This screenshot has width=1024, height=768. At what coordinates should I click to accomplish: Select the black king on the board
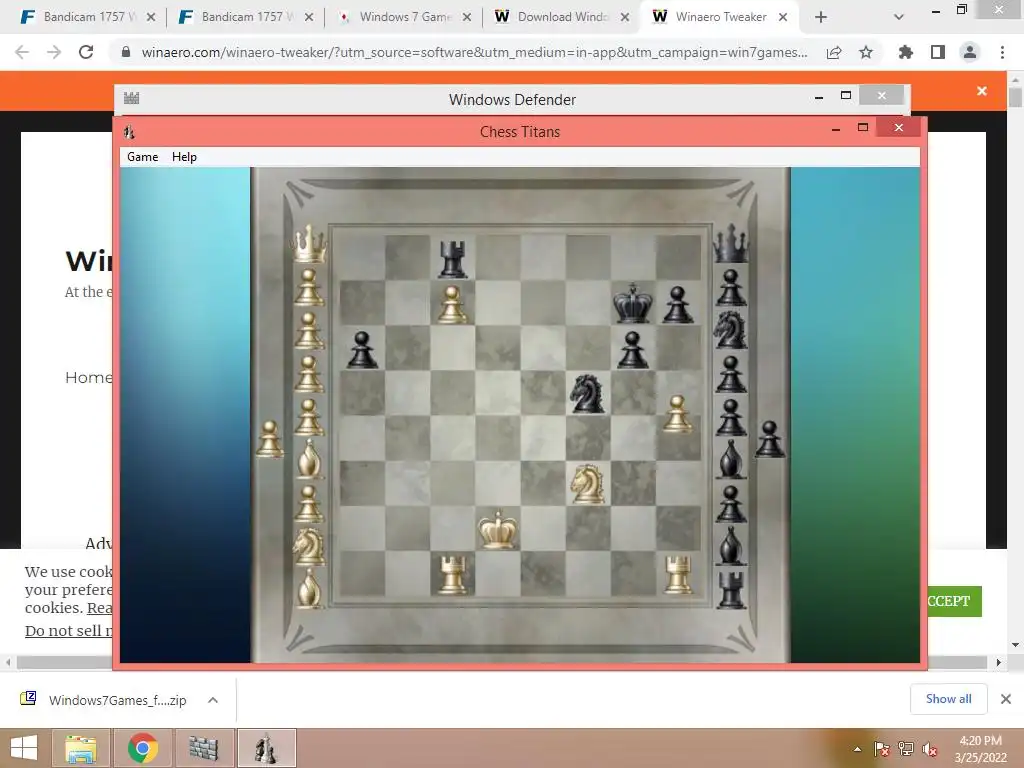pyautogui.click(x=633, y=303)
